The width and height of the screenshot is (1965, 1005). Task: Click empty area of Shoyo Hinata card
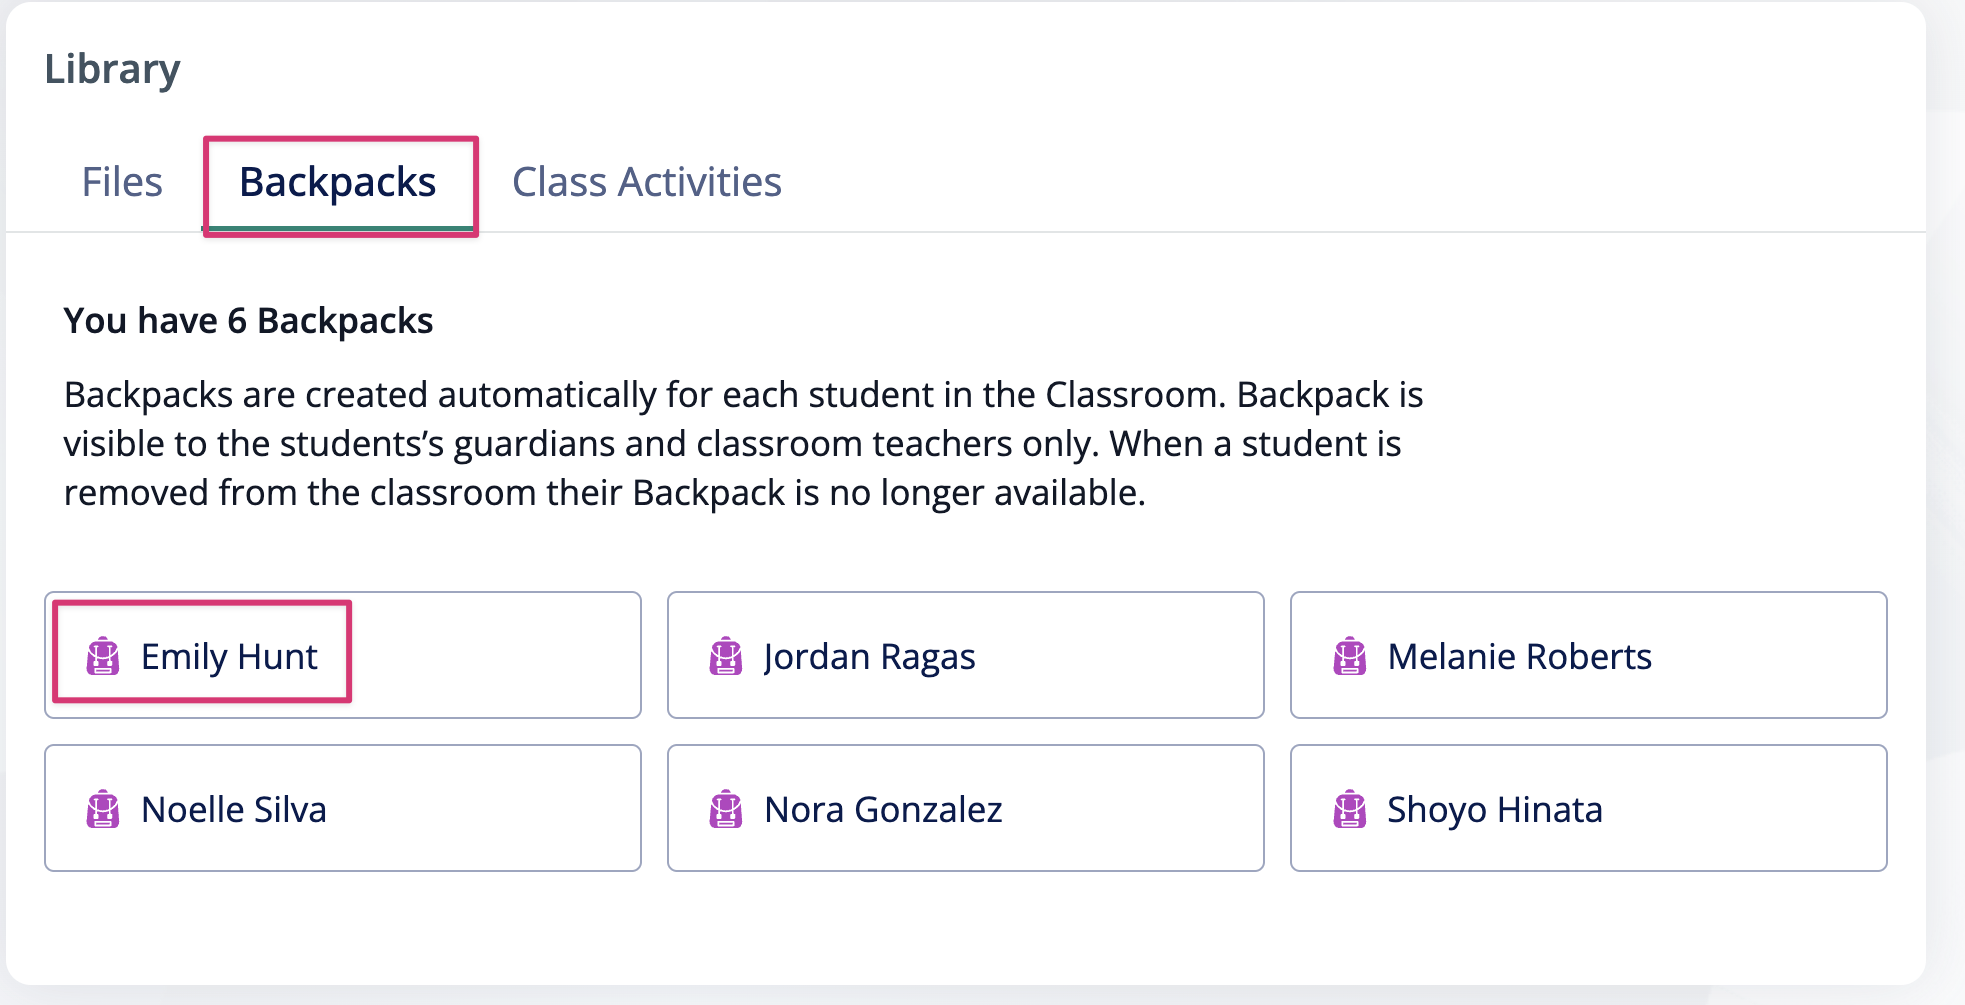tap(1745, 808)
